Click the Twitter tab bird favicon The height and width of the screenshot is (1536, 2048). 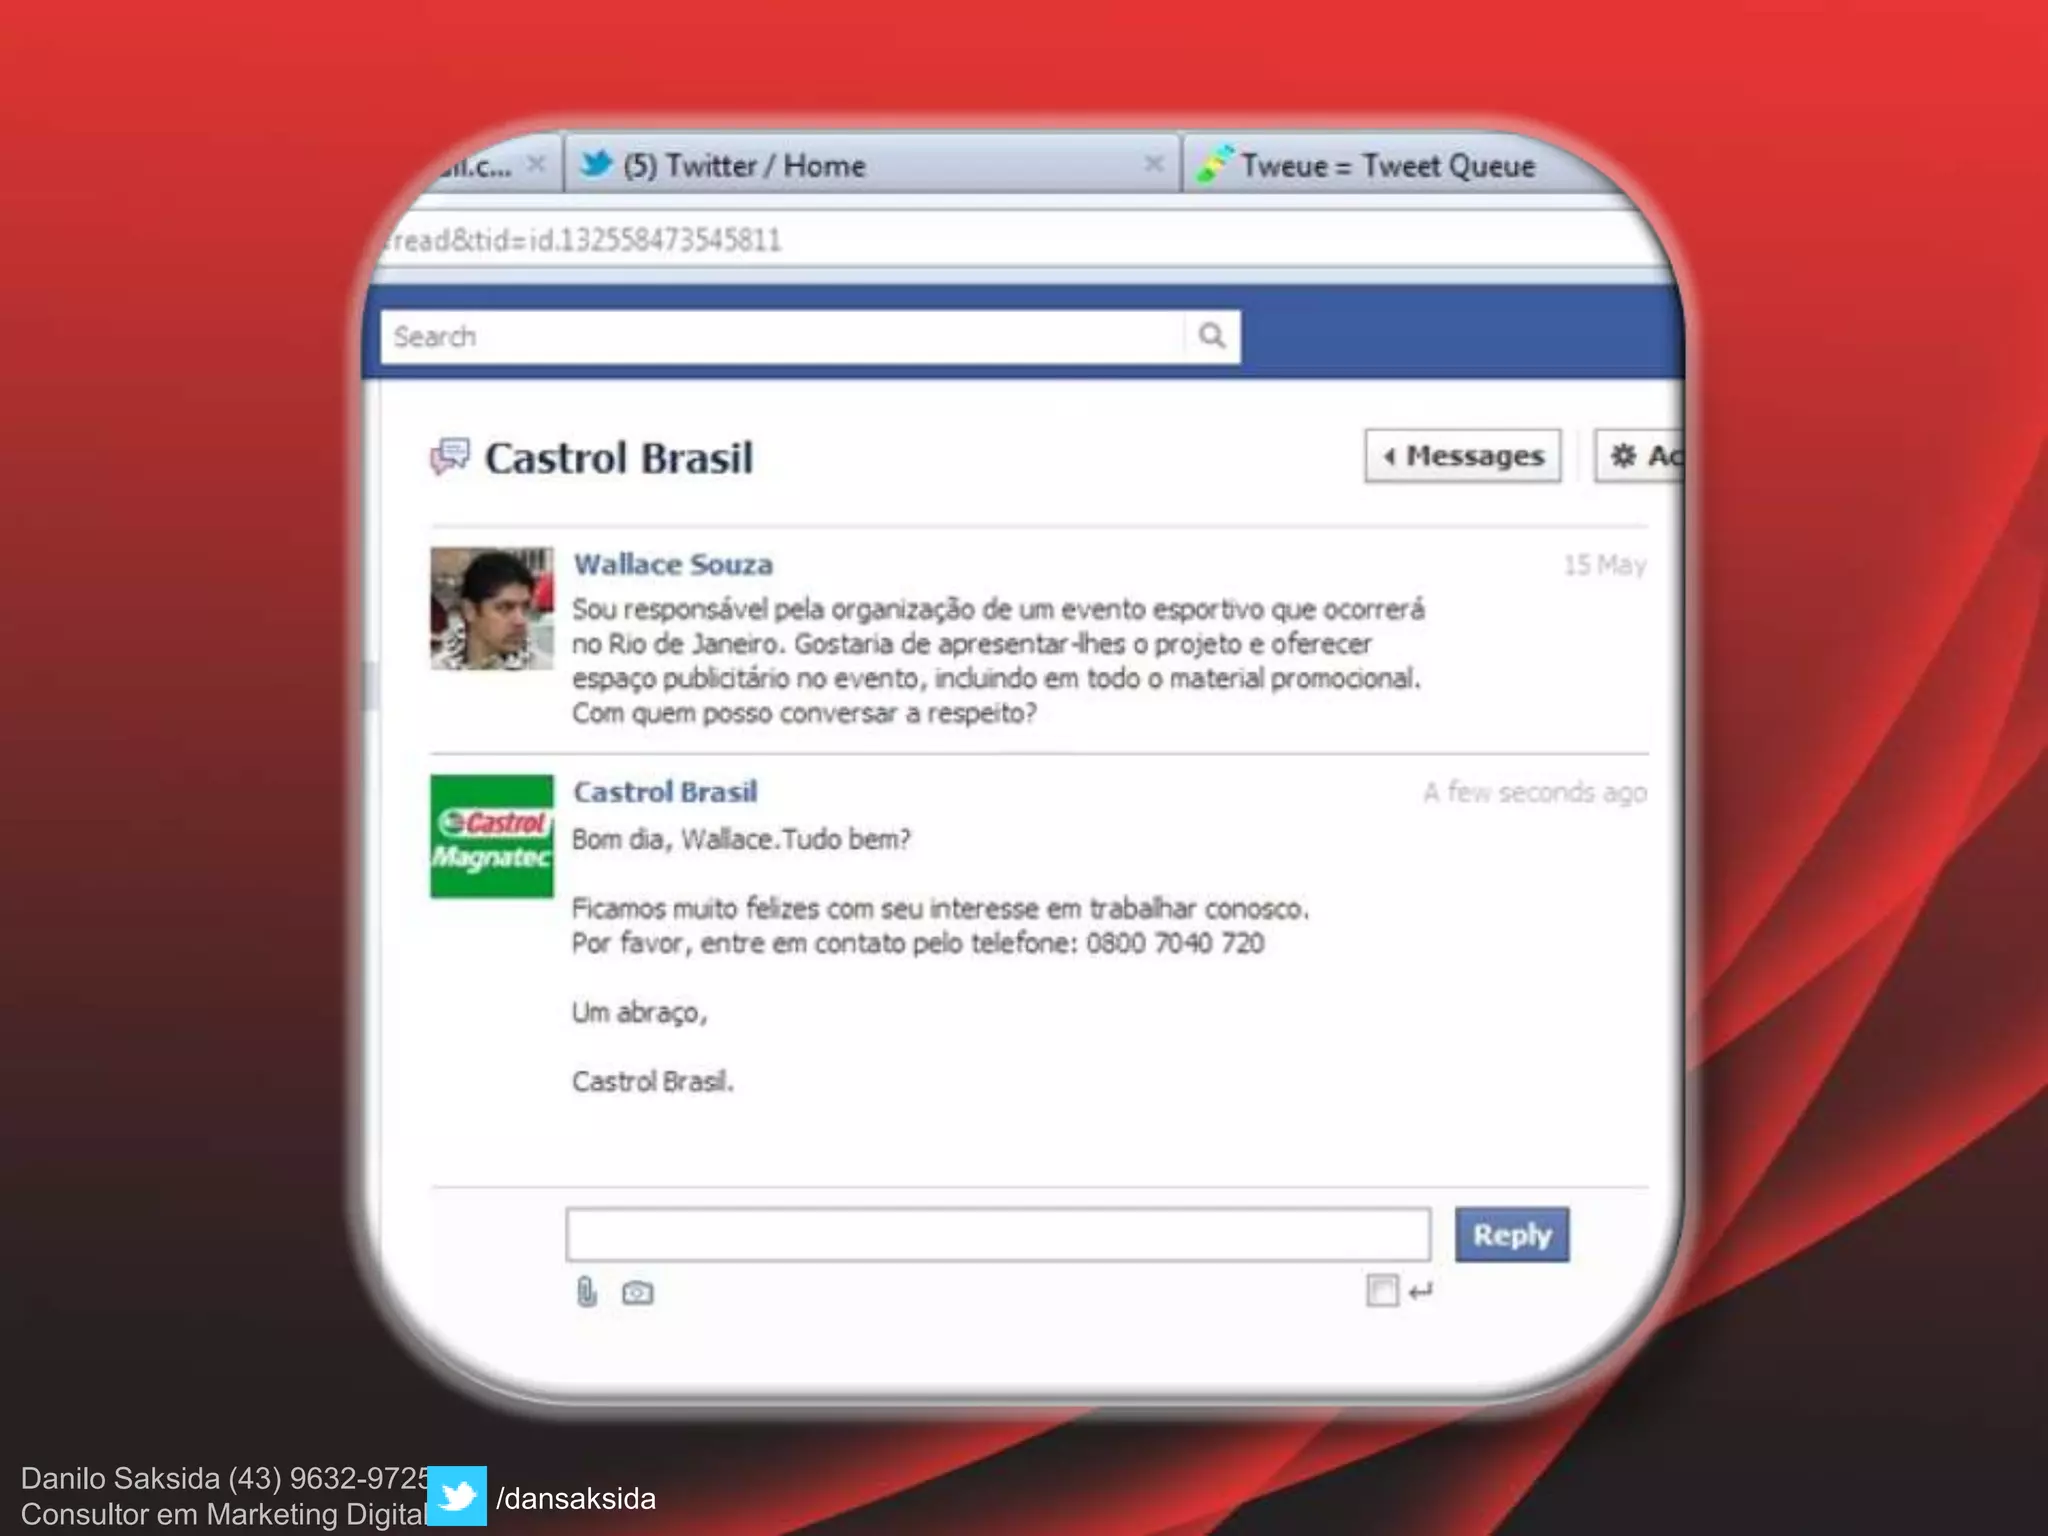[x=596, y=164]
